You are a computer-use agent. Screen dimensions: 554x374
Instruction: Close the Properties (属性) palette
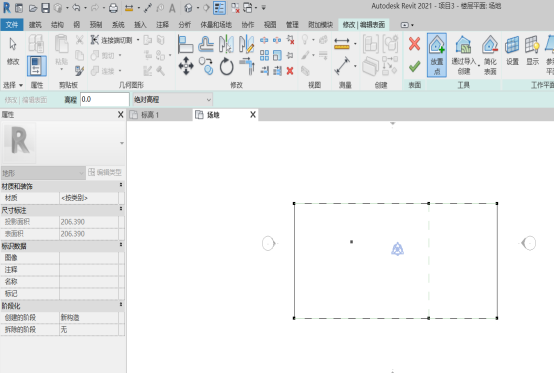(x=120, y=114)
